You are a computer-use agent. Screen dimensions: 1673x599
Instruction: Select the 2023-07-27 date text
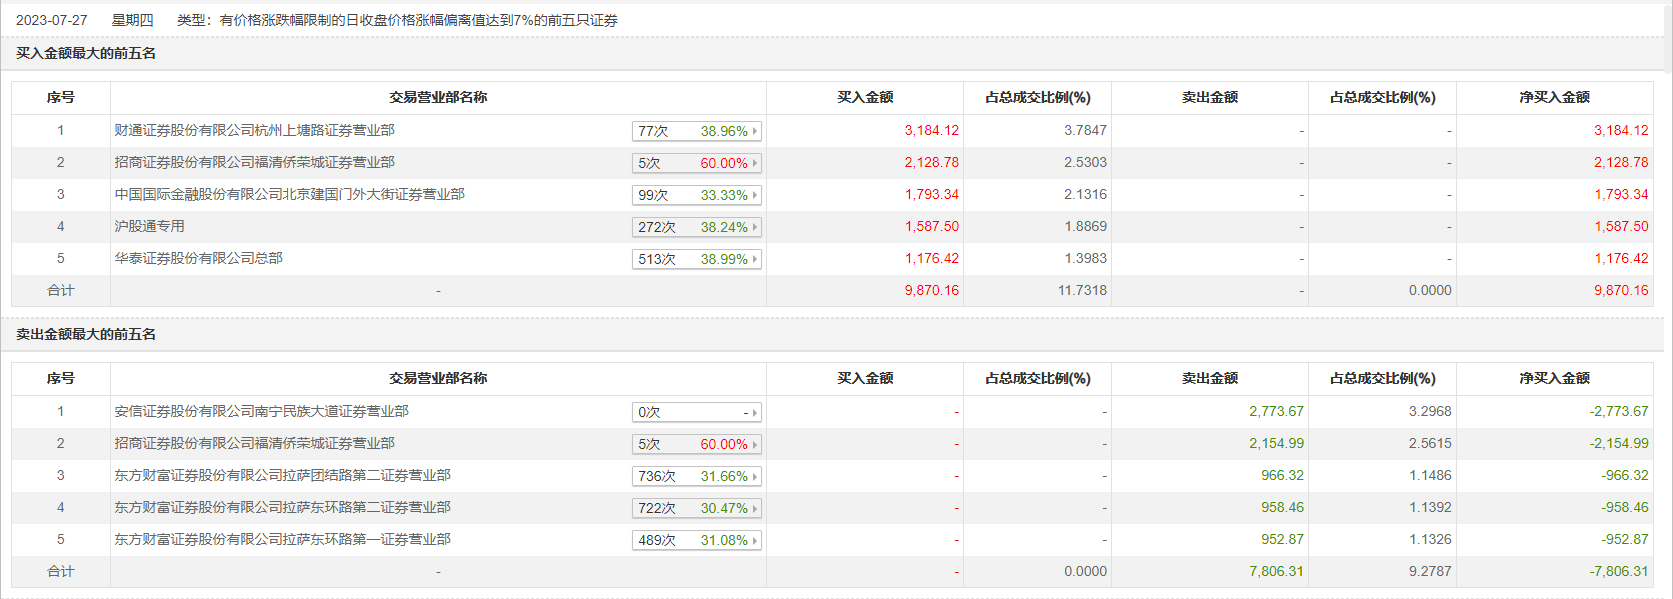tap(52, 20)
